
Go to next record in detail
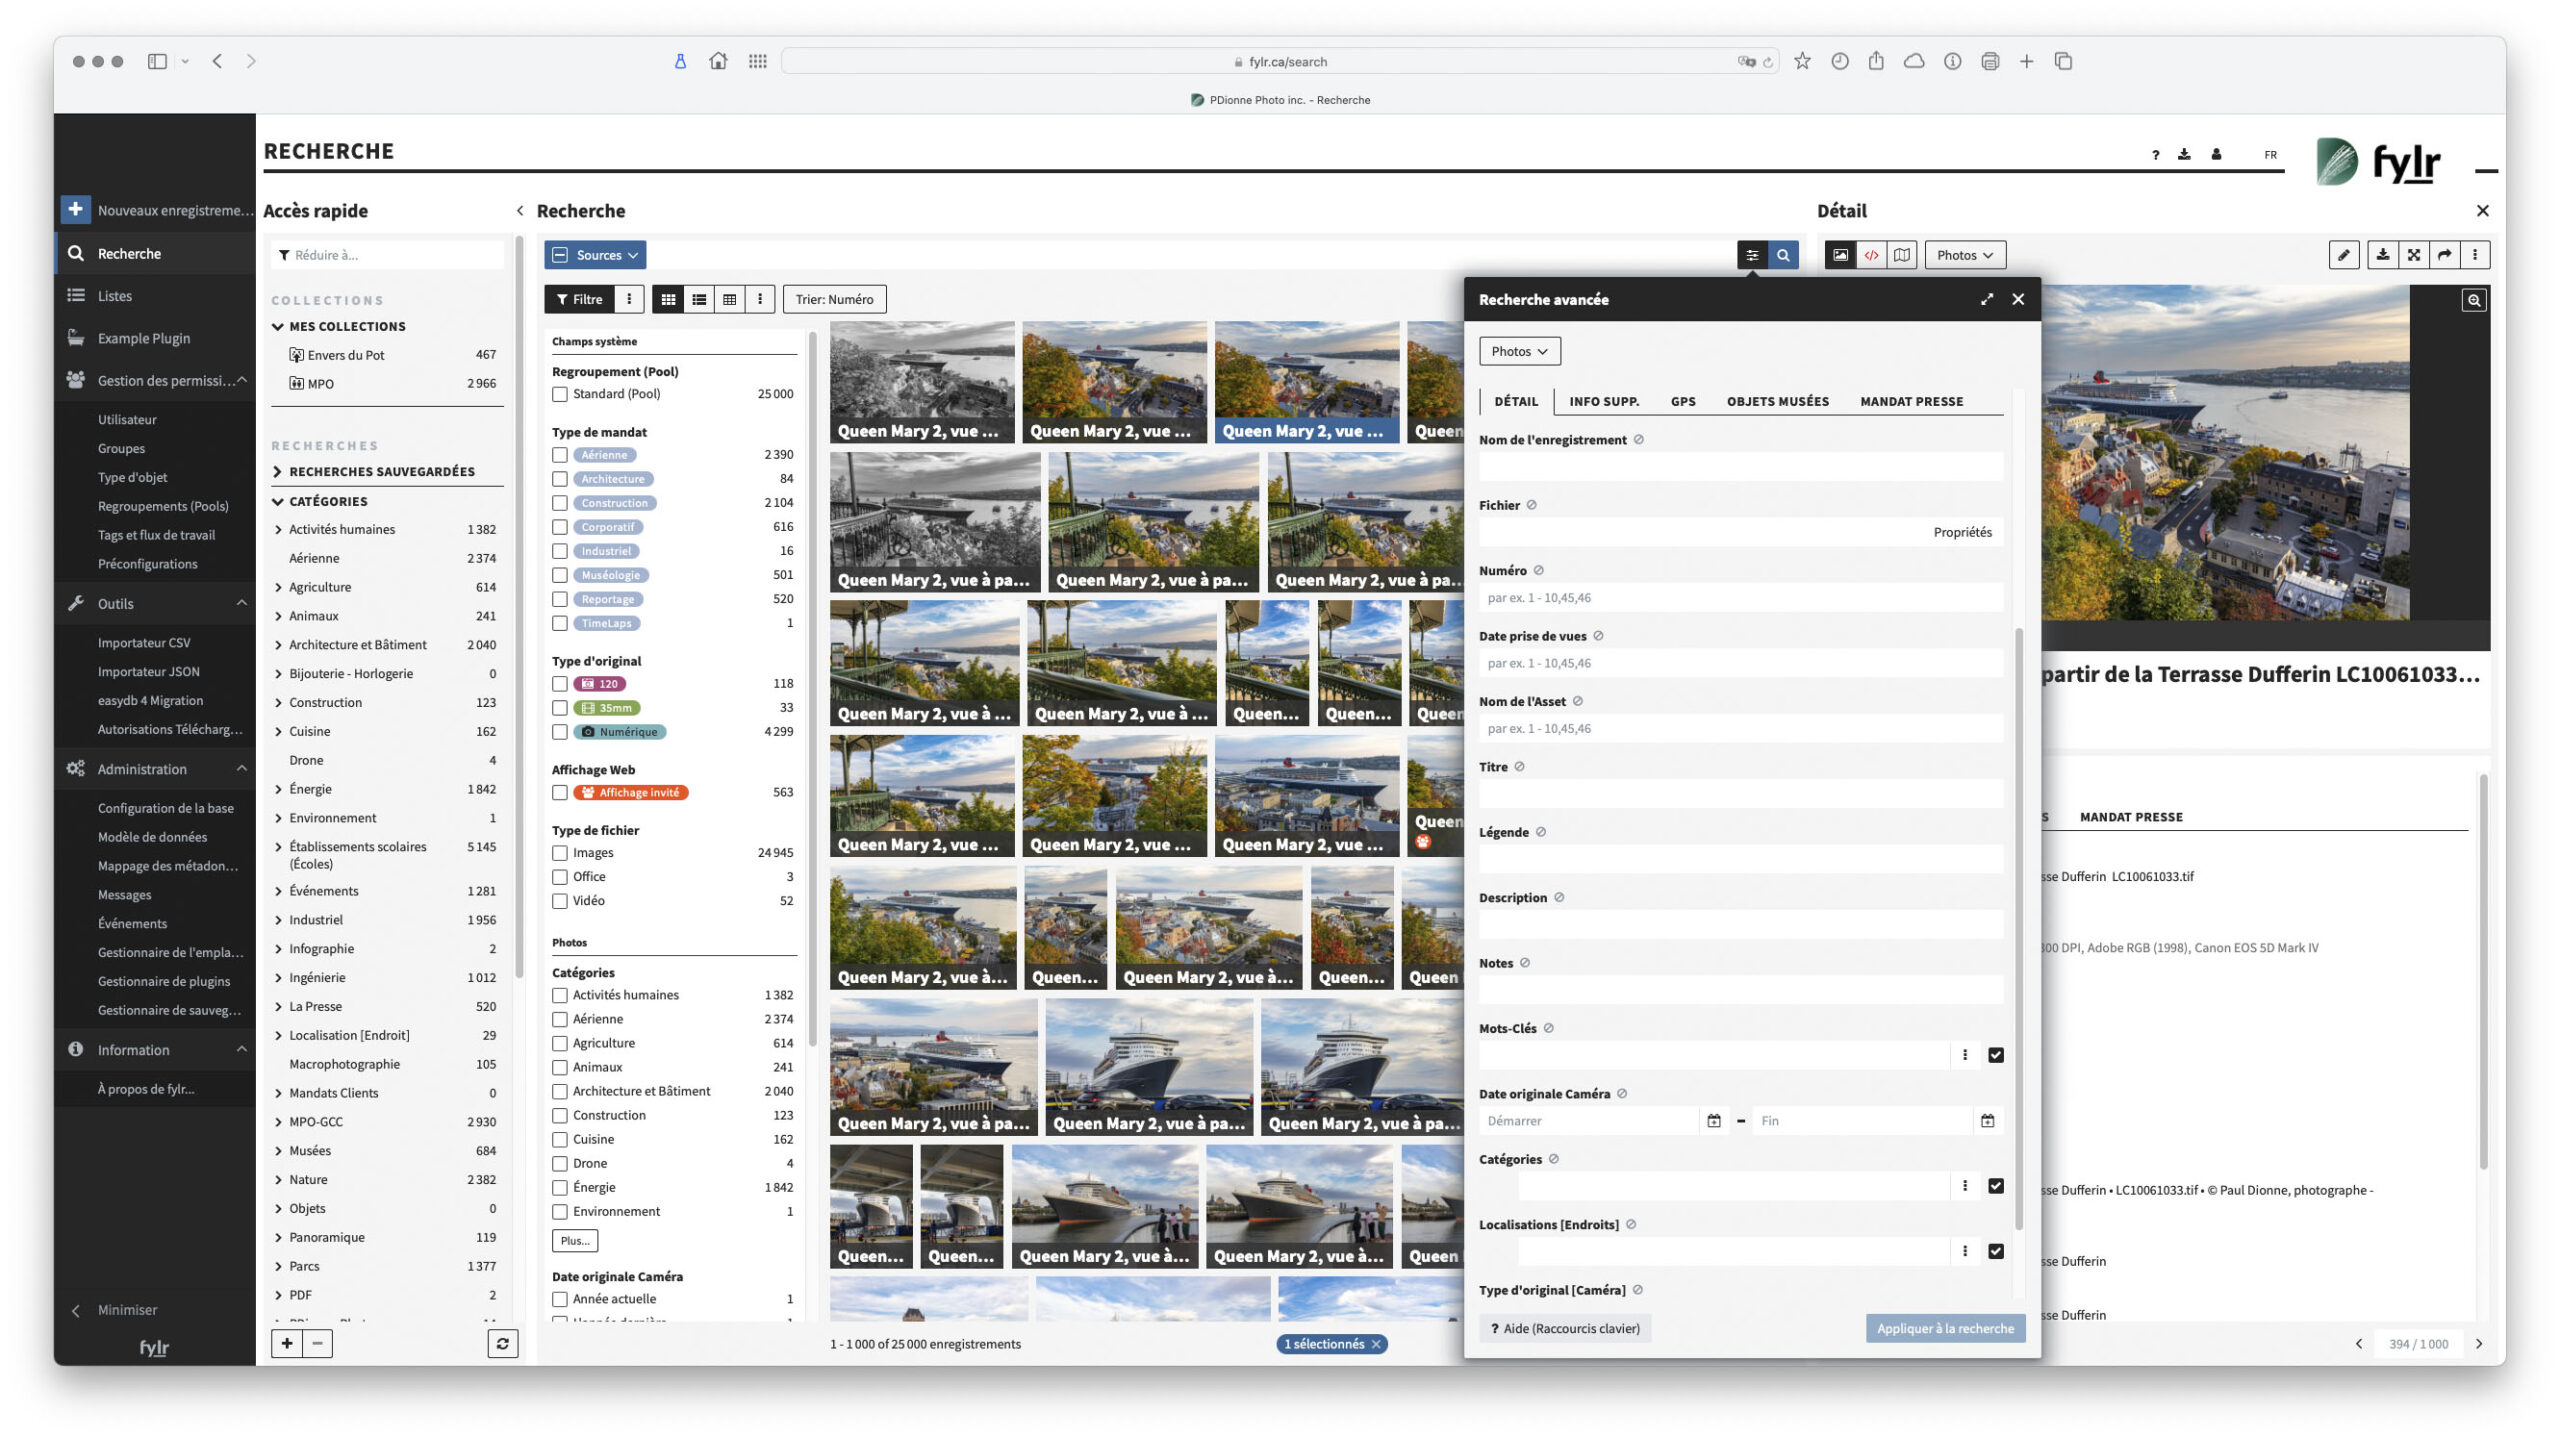pos(2479,1344)
